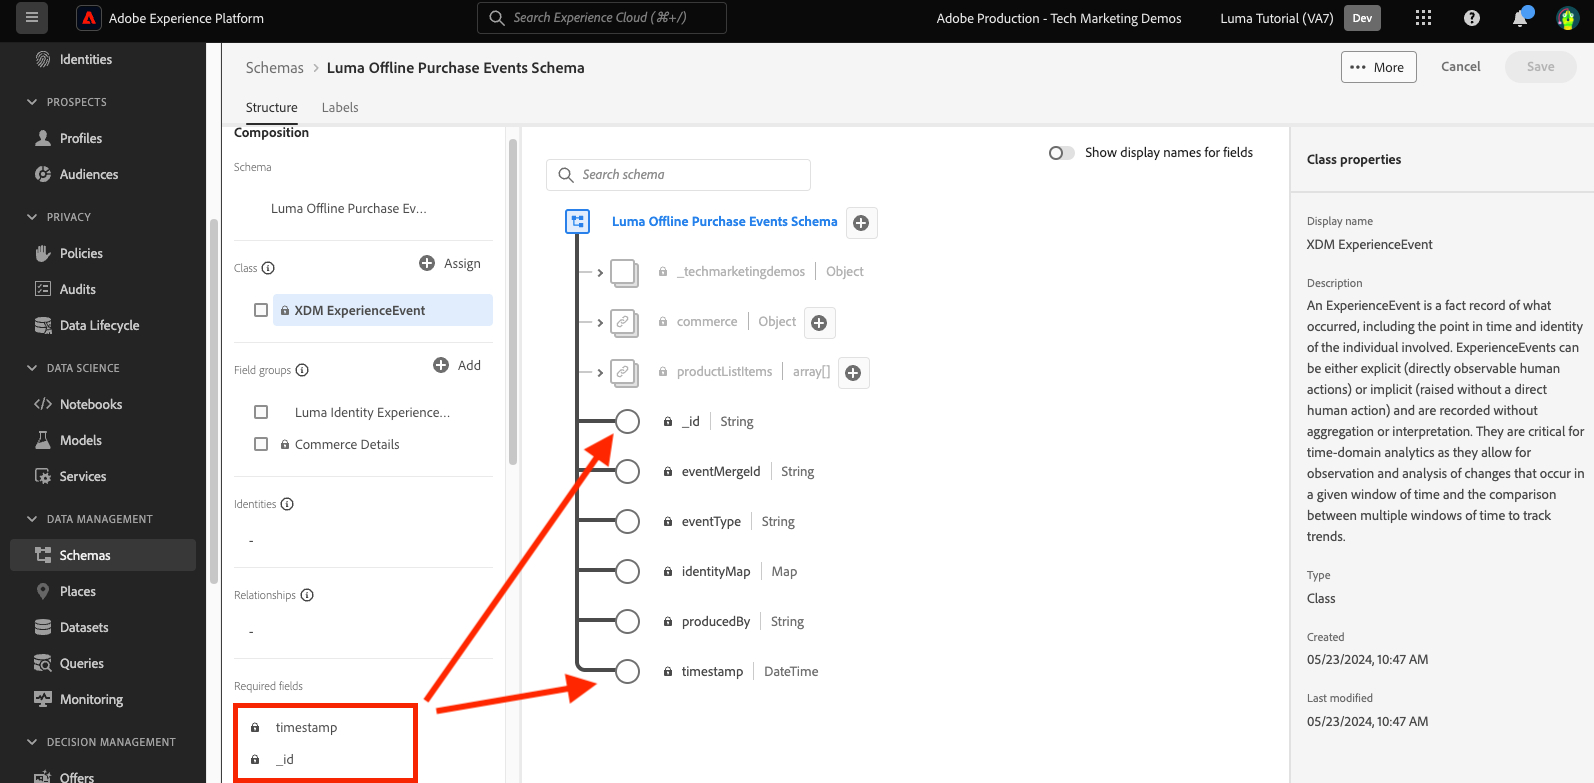Expand the commerce object node

[600, 323]
